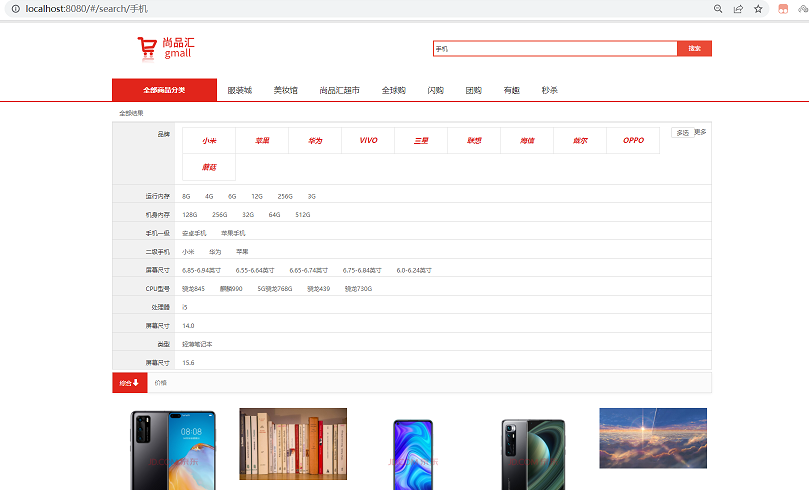Open the bookshelf photo product thumbnail
809x490 pixels.
(x=293, y=444)
